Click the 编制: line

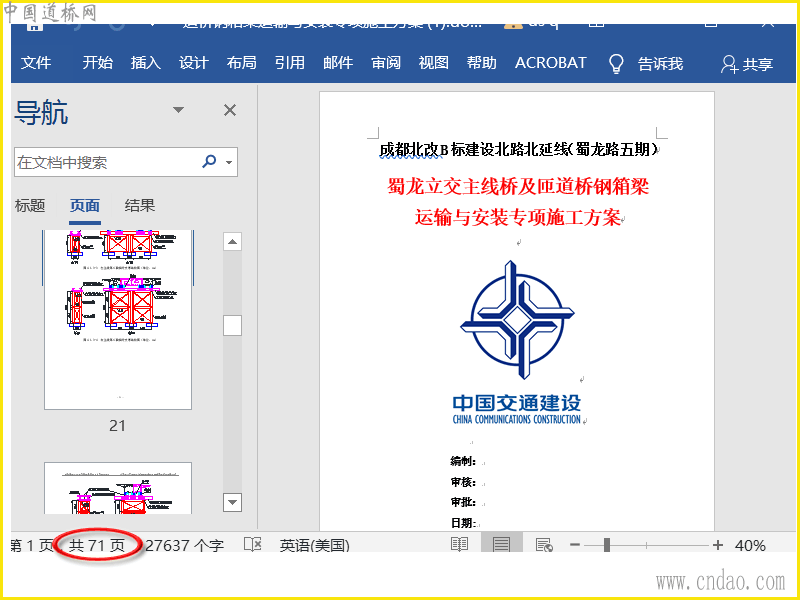coord(463,462)
